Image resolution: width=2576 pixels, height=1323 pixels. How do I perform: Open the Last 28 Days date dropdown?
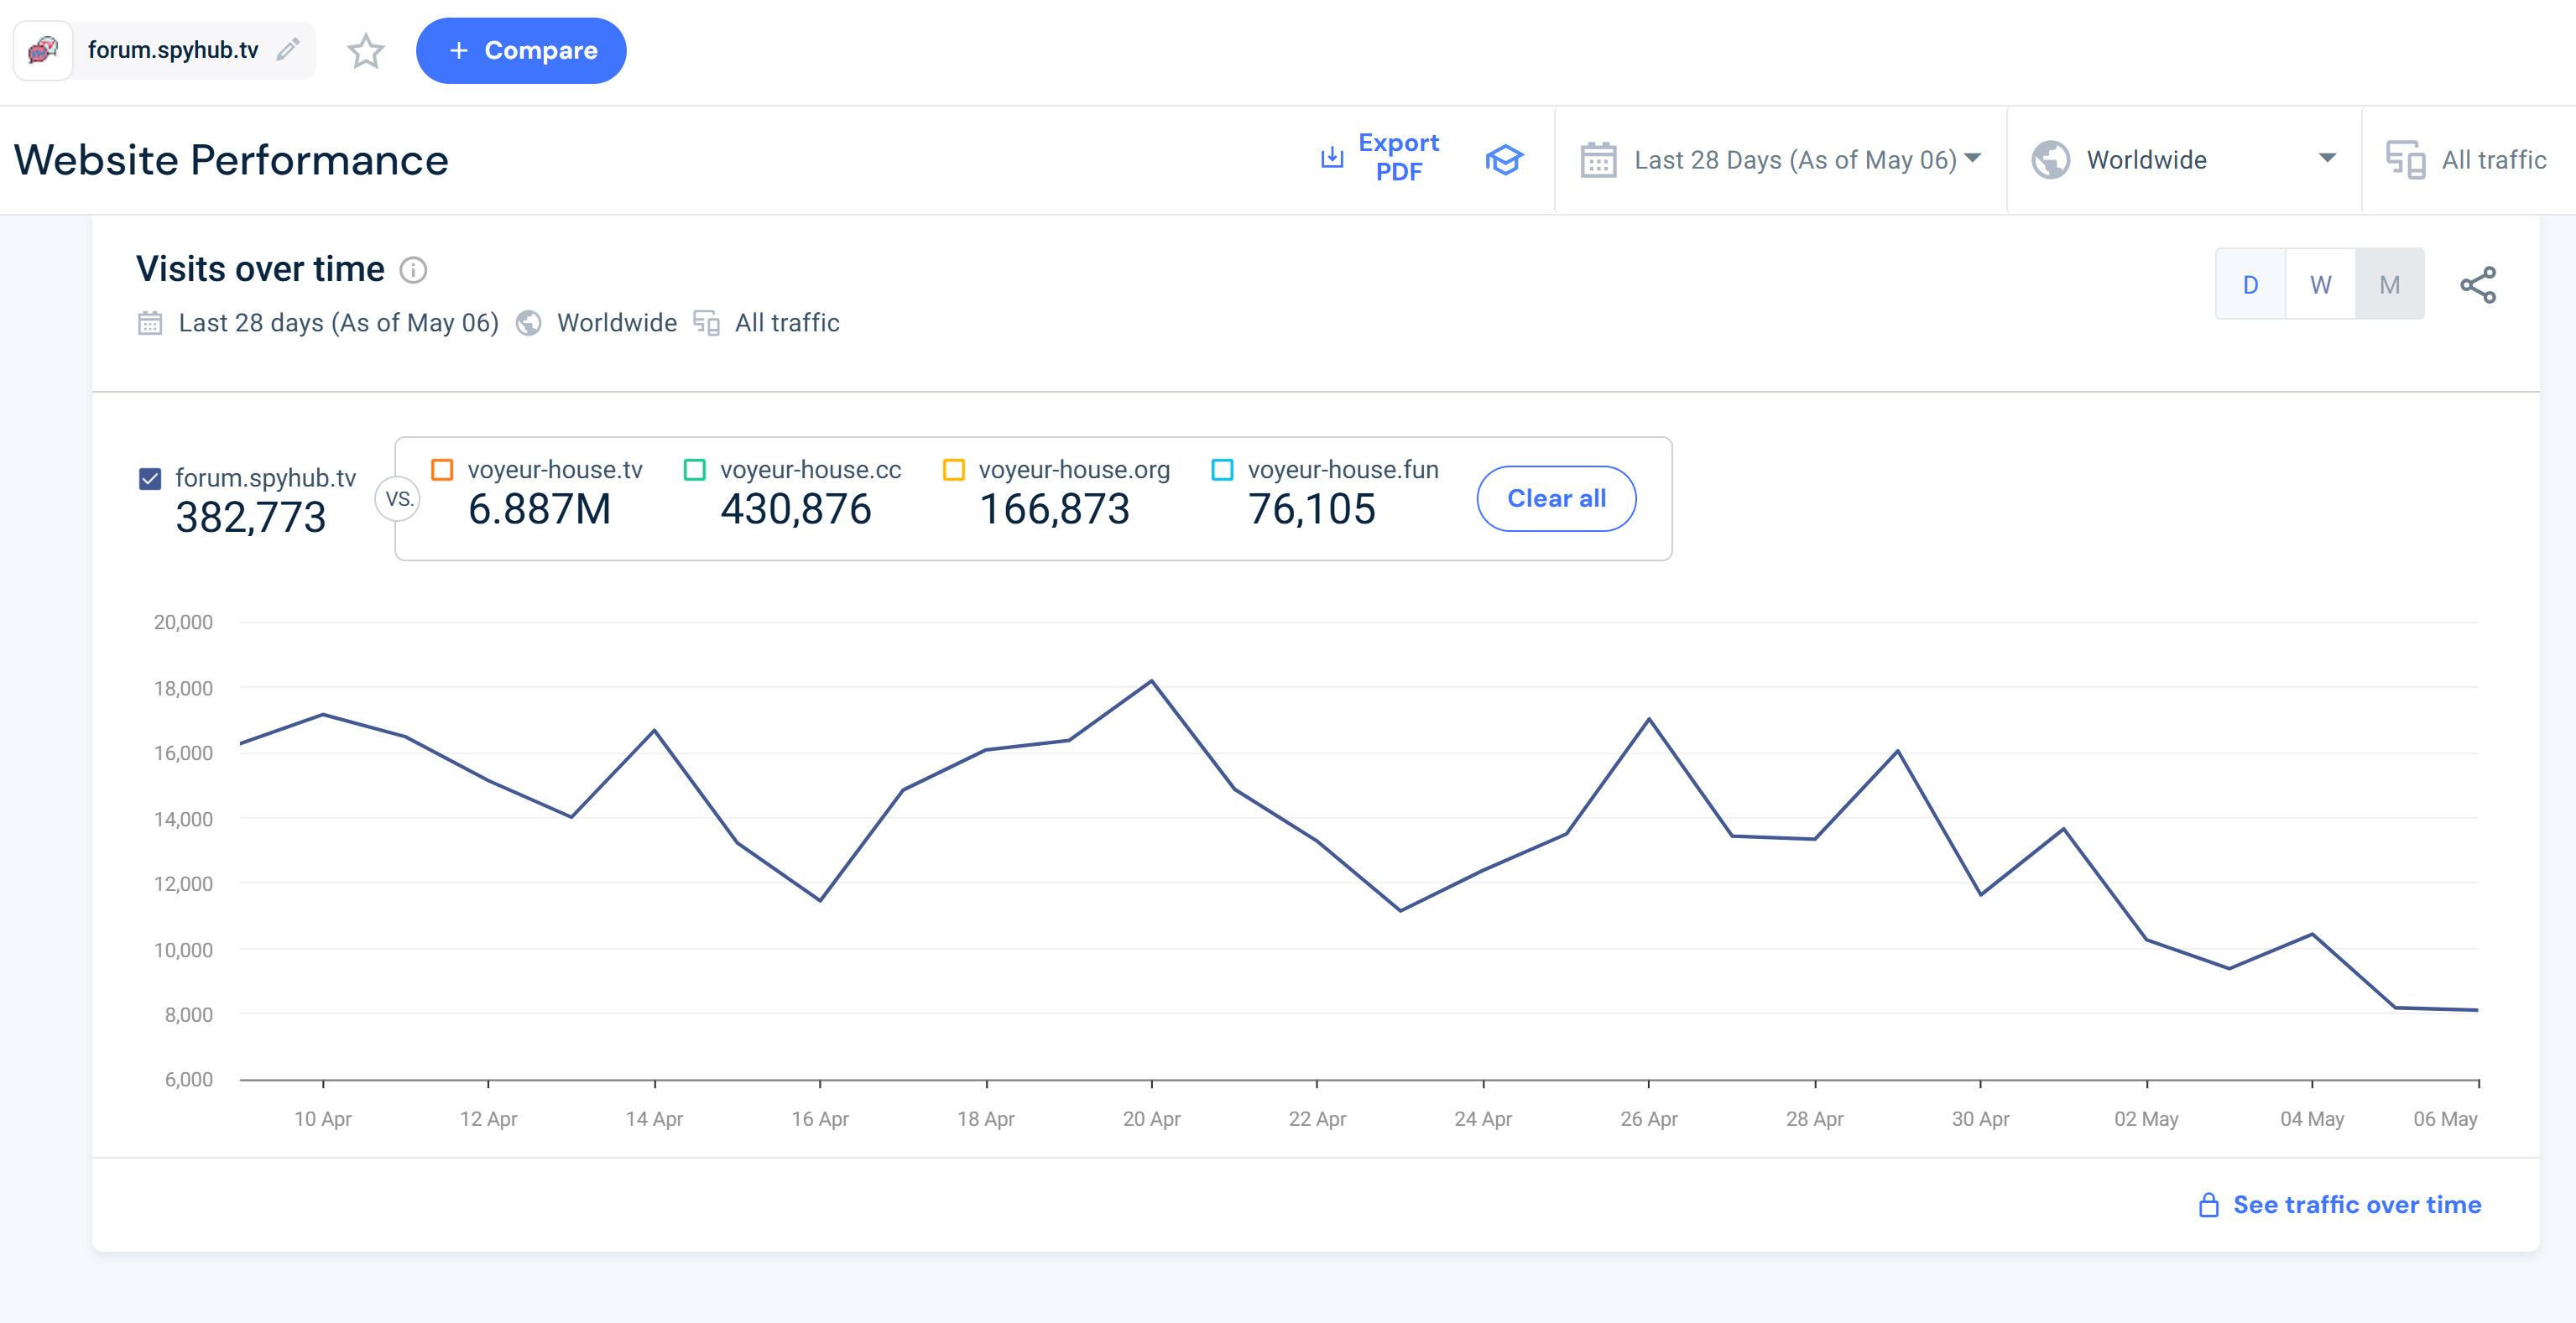pyautogui.click(x=1781, y=160)
